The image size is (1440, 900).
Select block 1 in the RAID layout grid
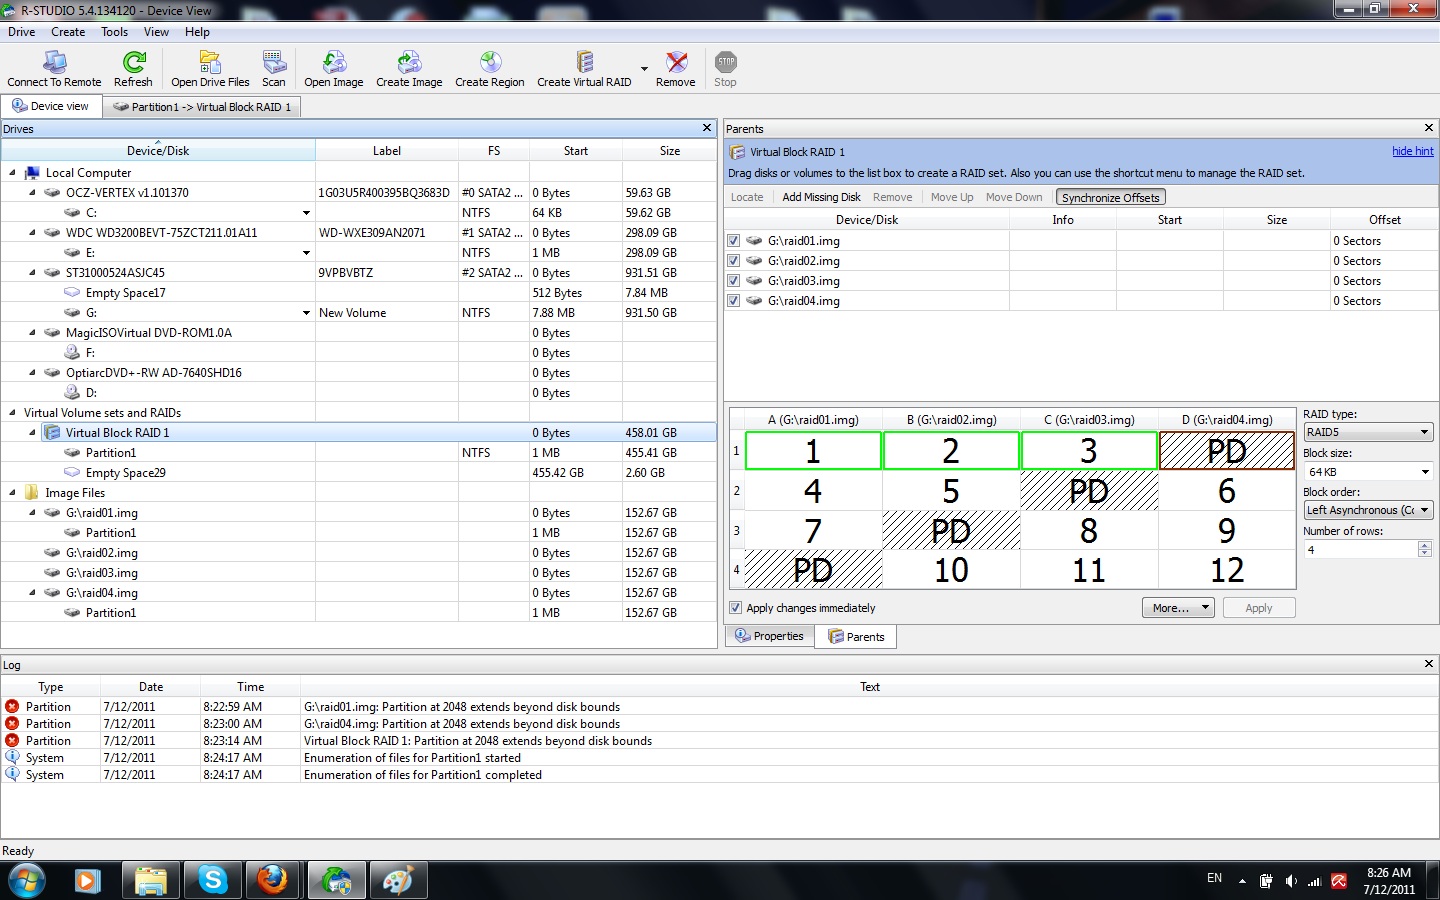coord(813,451)
